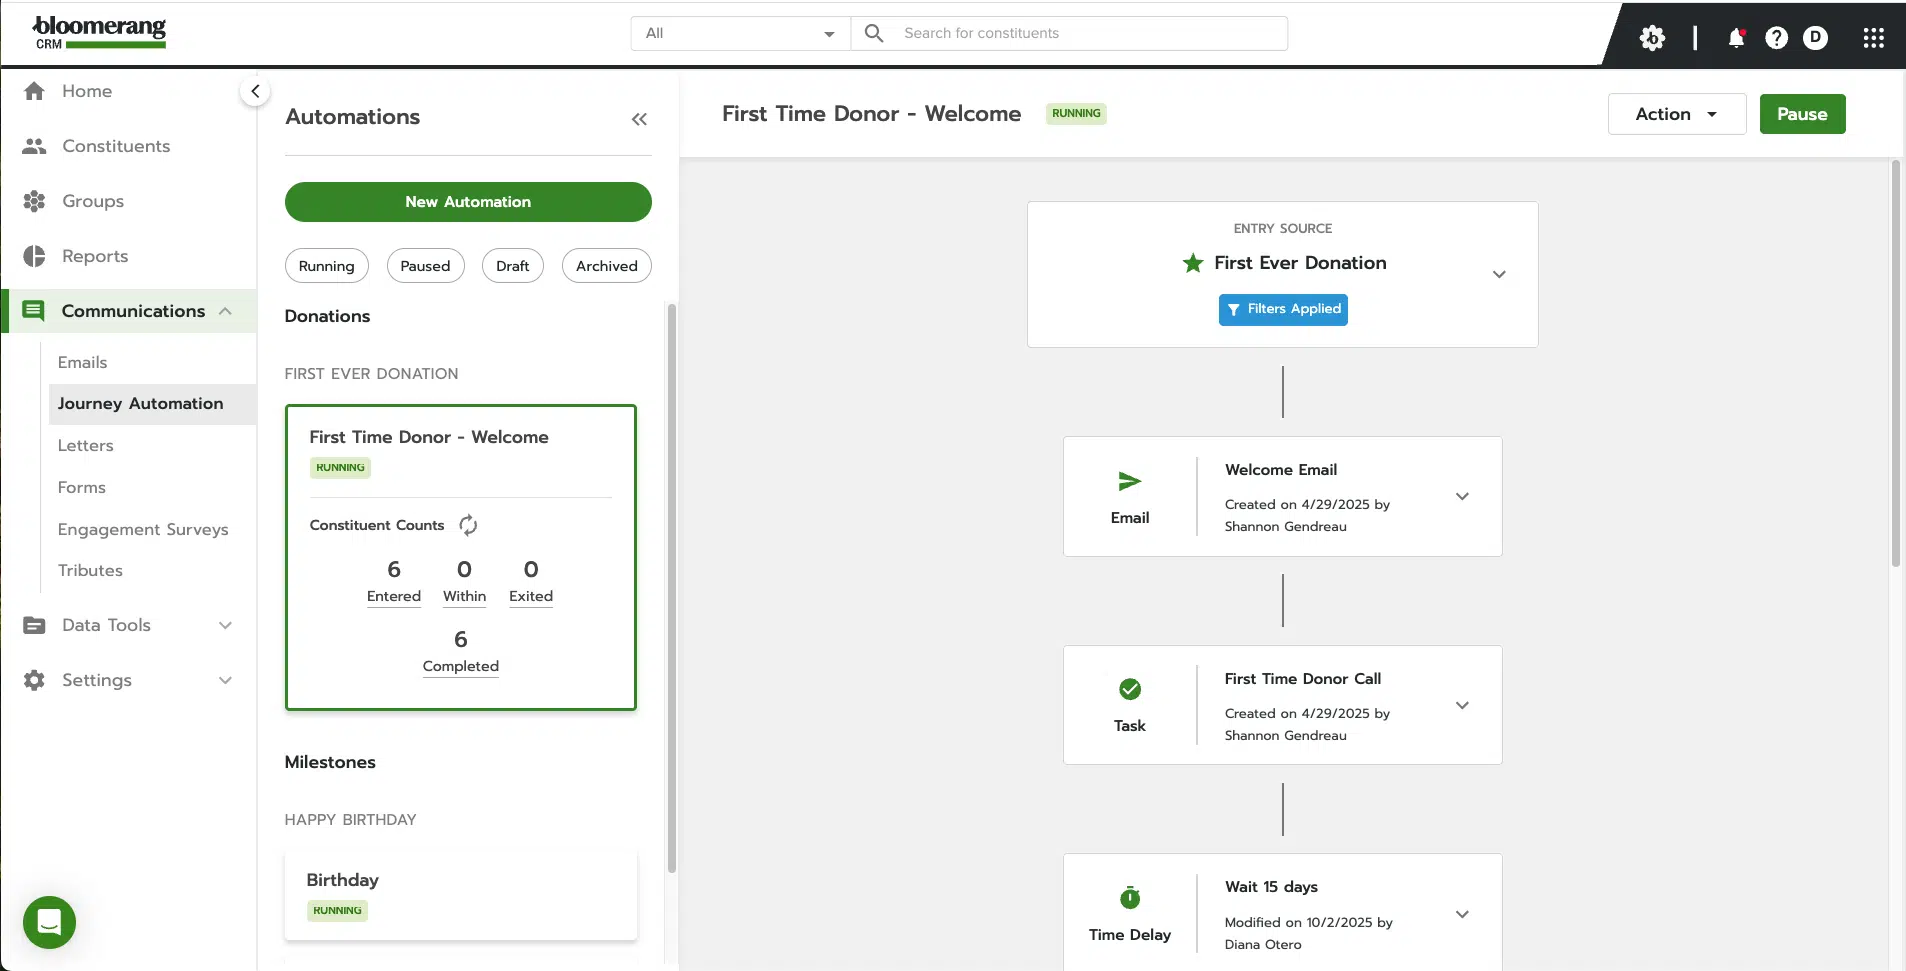Screen dimensions: 1906x971
Task: Click the Filters Applied badge
Action: click(x=1283, y=309)
